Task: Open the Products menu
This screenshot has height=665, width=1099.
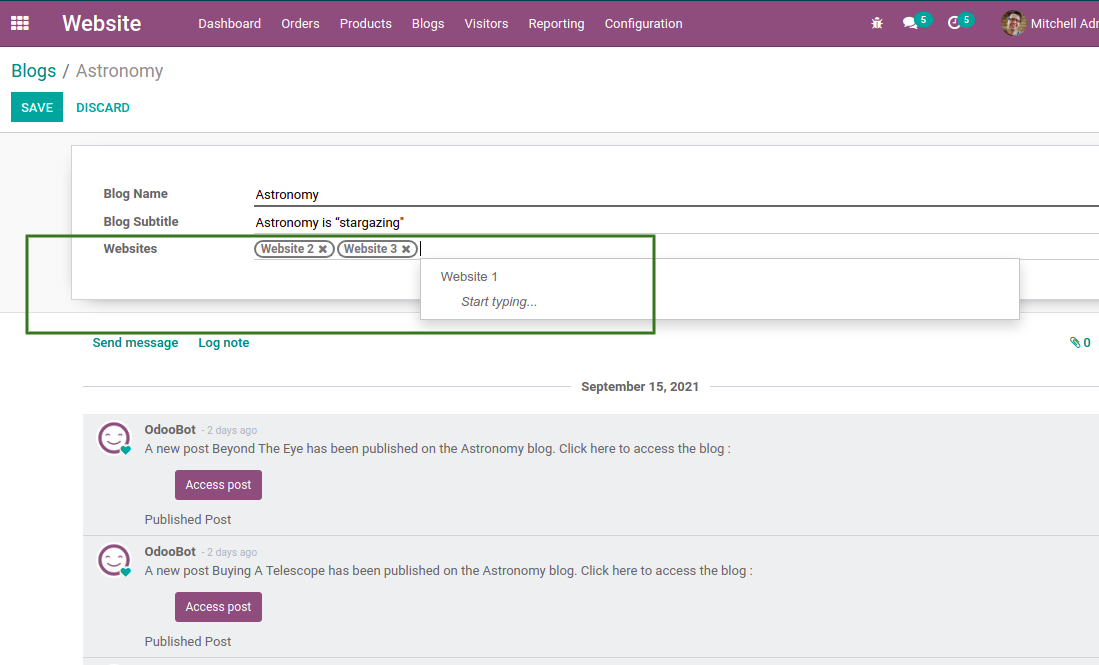Action: coord(365,23)
